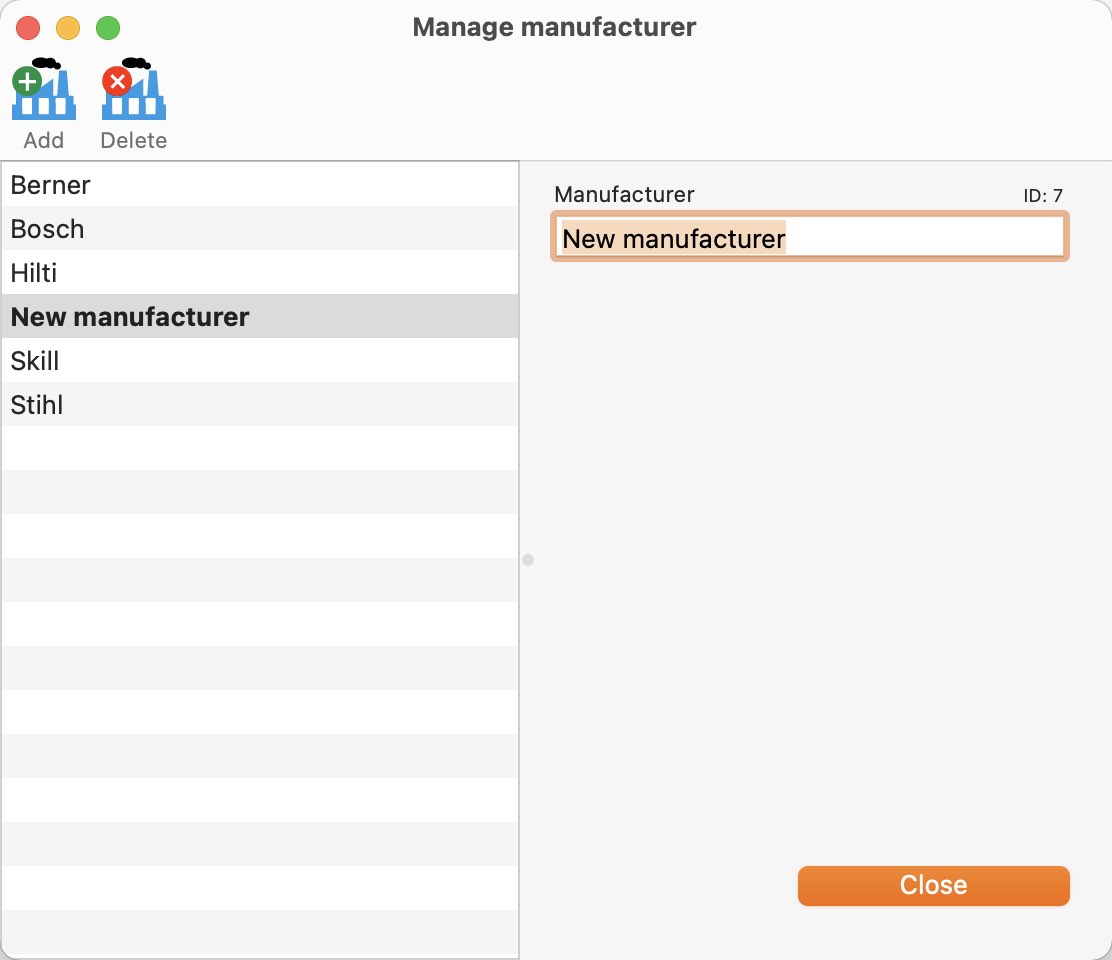1112x960 pixels.
Task: Select Hilti in the manufacturer list
Action: tap(260, 272)
